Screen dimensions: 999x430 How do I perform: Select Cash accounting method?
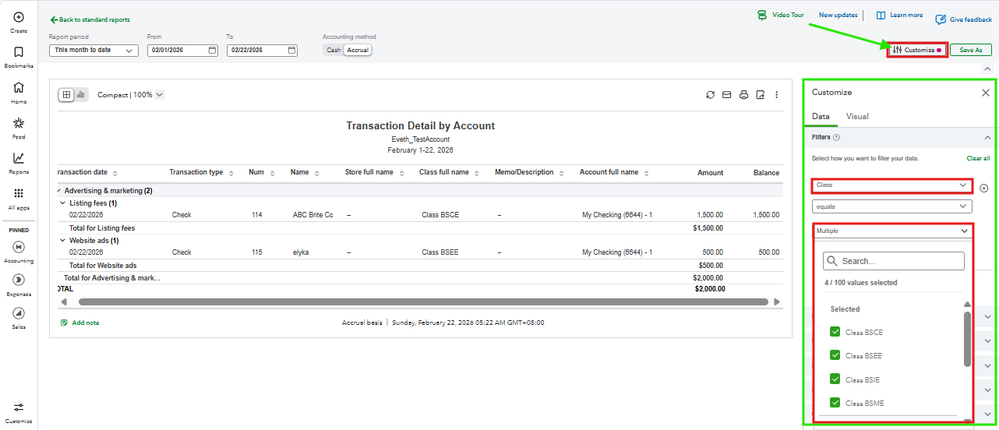(334, 50)
